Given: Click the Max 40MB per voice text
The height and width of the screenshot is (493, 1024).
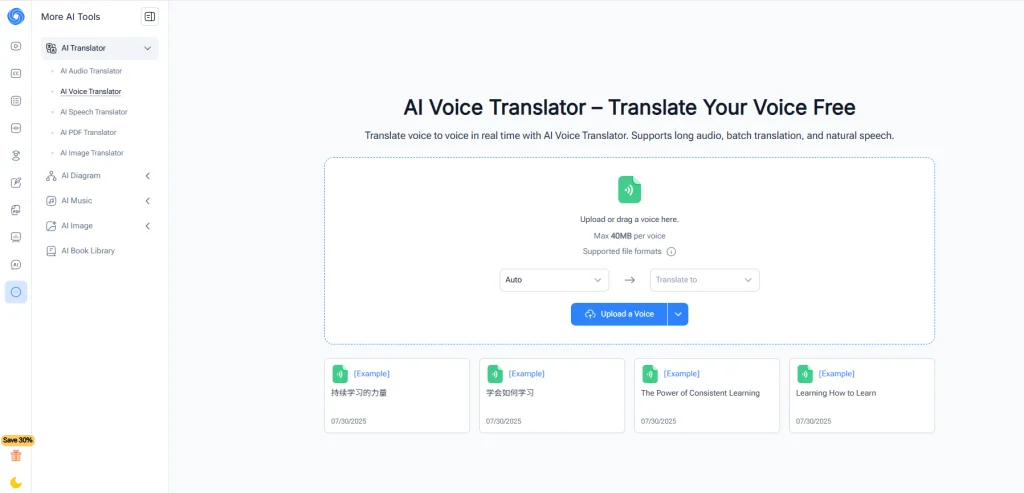Looking at the screenshot, I should [630, 236].
